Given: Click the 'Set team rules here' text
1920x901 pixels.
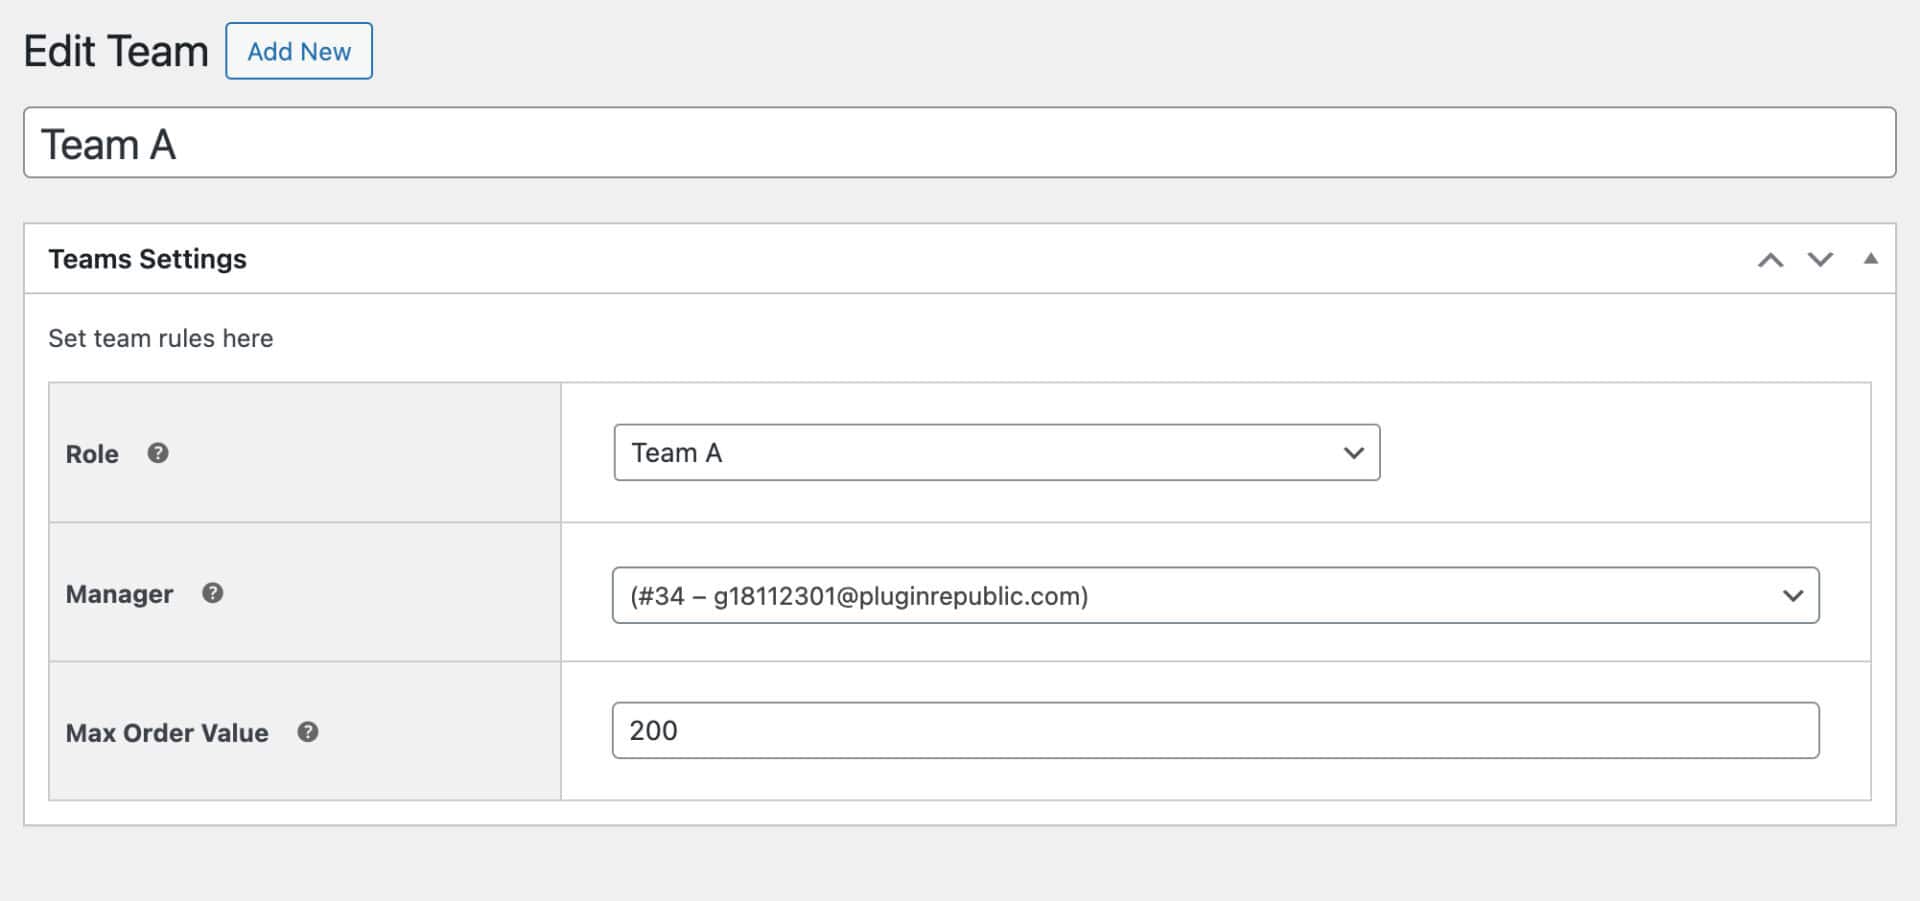Looking at the screenshot, I should [160, 338].
